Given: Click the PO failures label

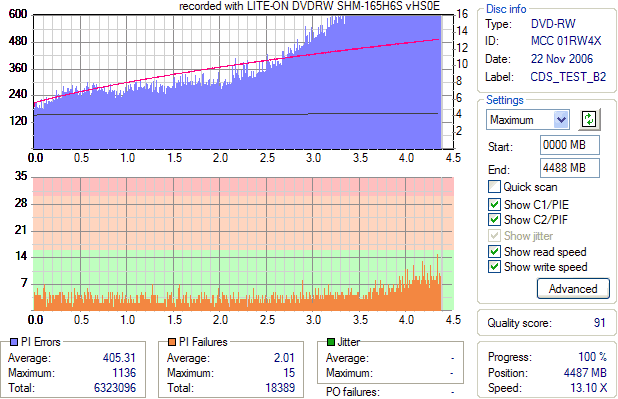Looking at the screenshot, I should click(x=353, y=392).
